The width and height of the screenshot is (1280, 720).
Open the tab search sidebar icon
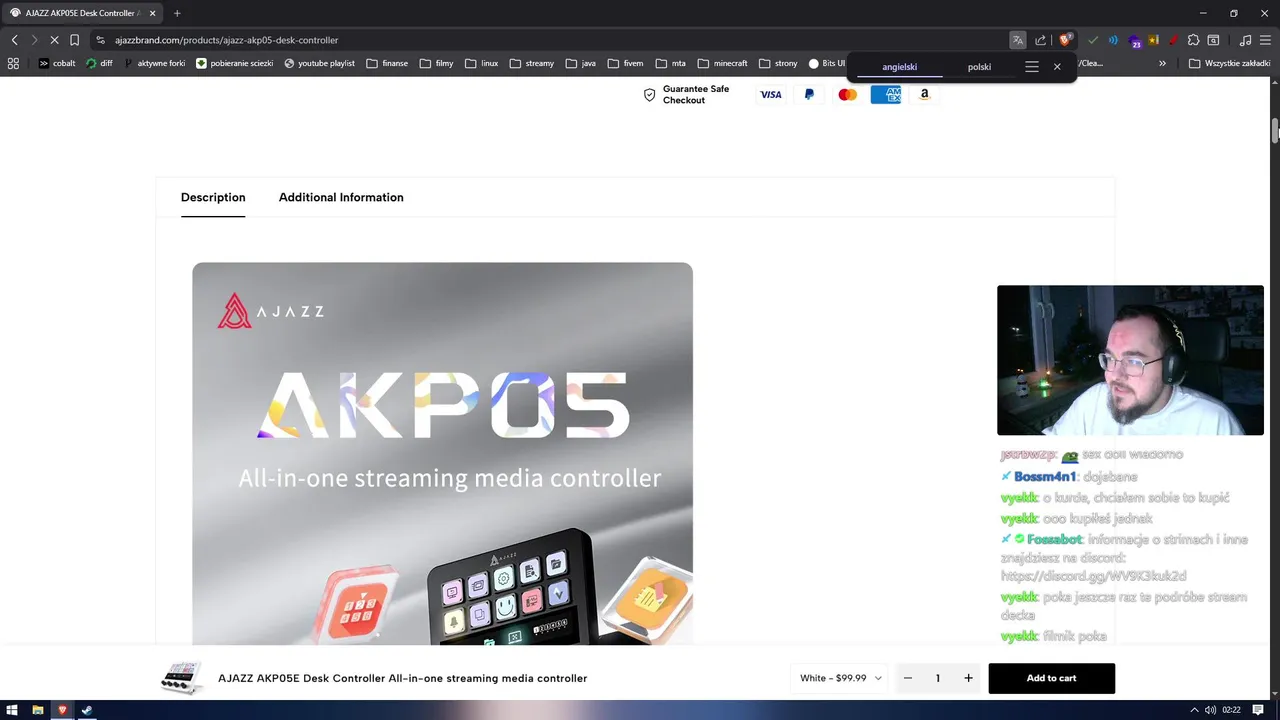click(x=1213, y=40)
